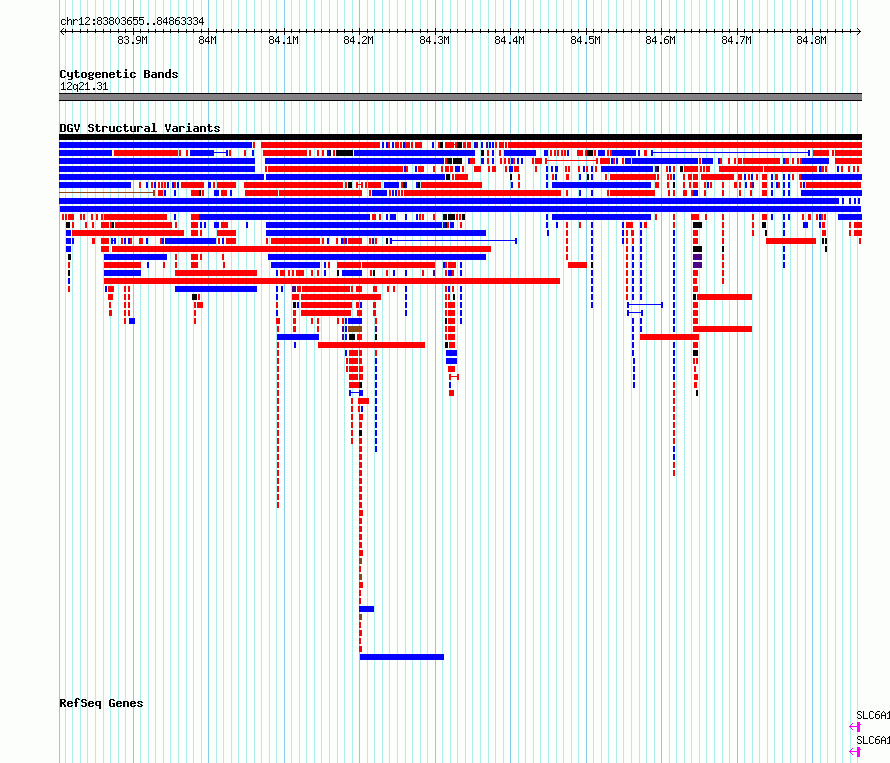Viewport: 890px width, 763px height.
Task: Click the gray 12q21.31 cytogenetic band bar
Action: pos(460,97)
